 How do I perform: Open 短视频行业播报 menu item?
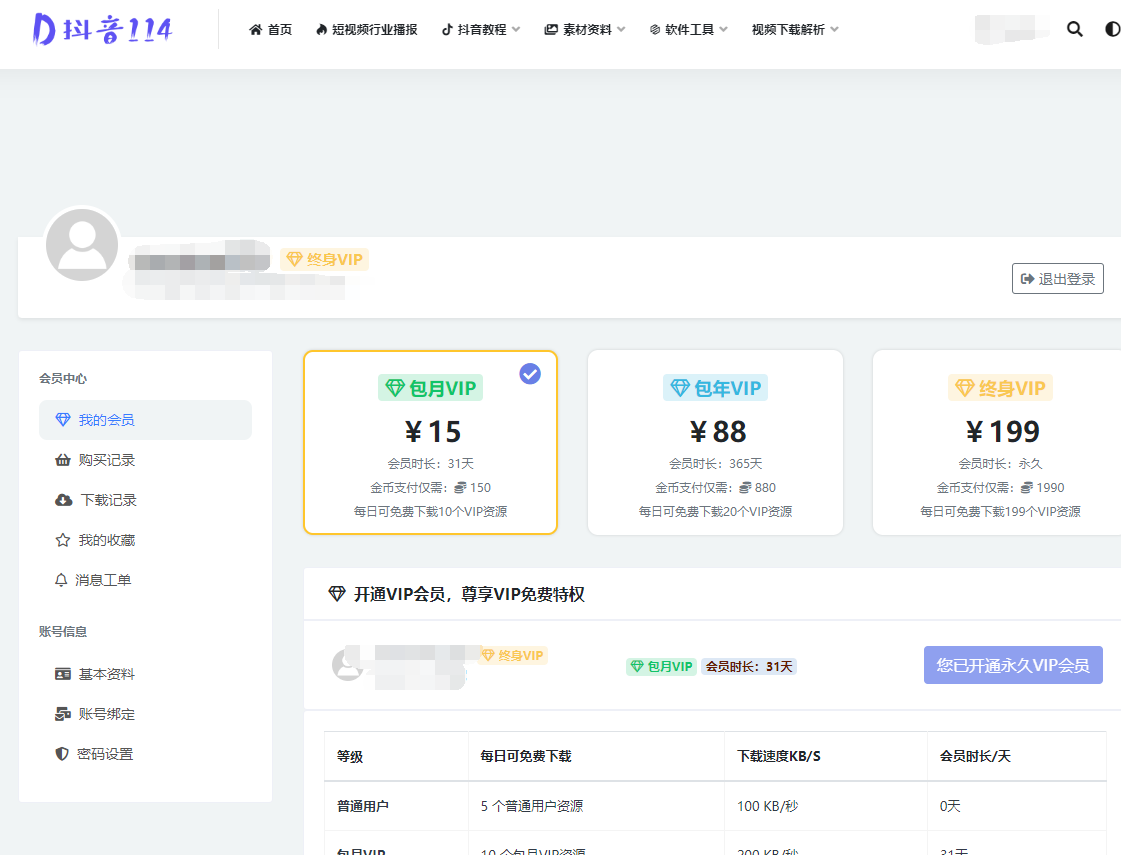click(x=367, y=29)
